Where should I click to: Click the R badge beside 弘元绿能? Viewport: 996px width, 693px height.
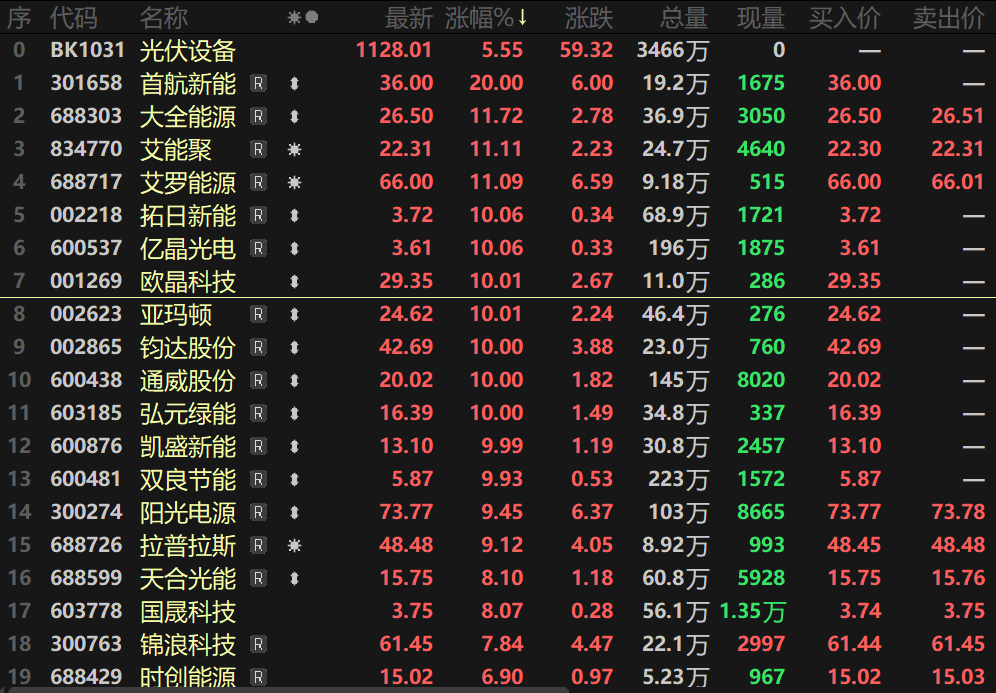(258, 414)
